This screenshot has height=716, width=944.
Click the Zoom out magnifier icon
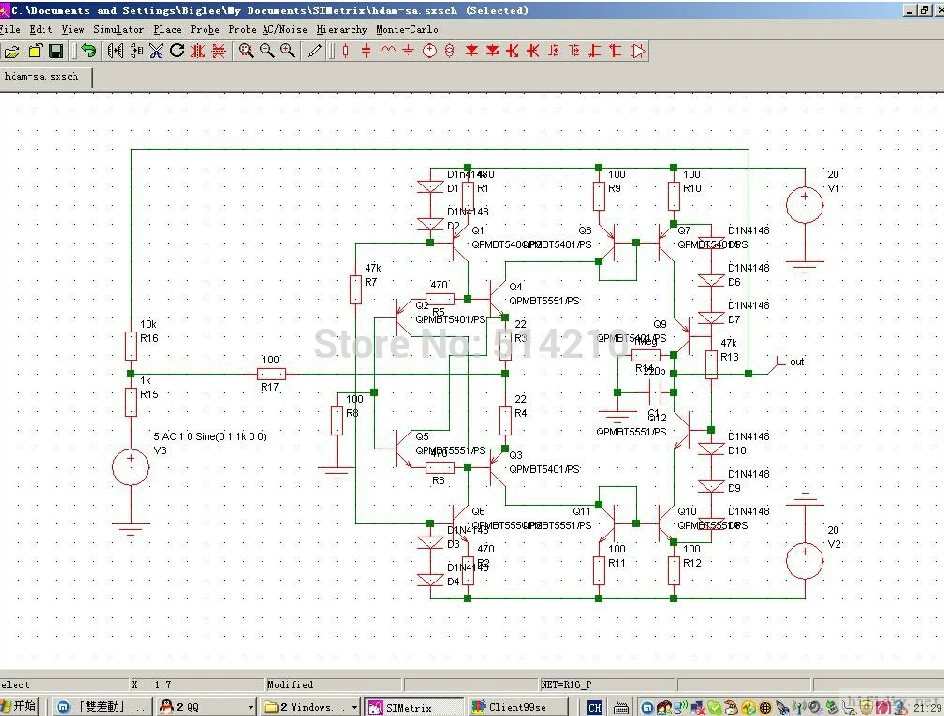click(x=267, y=51)
